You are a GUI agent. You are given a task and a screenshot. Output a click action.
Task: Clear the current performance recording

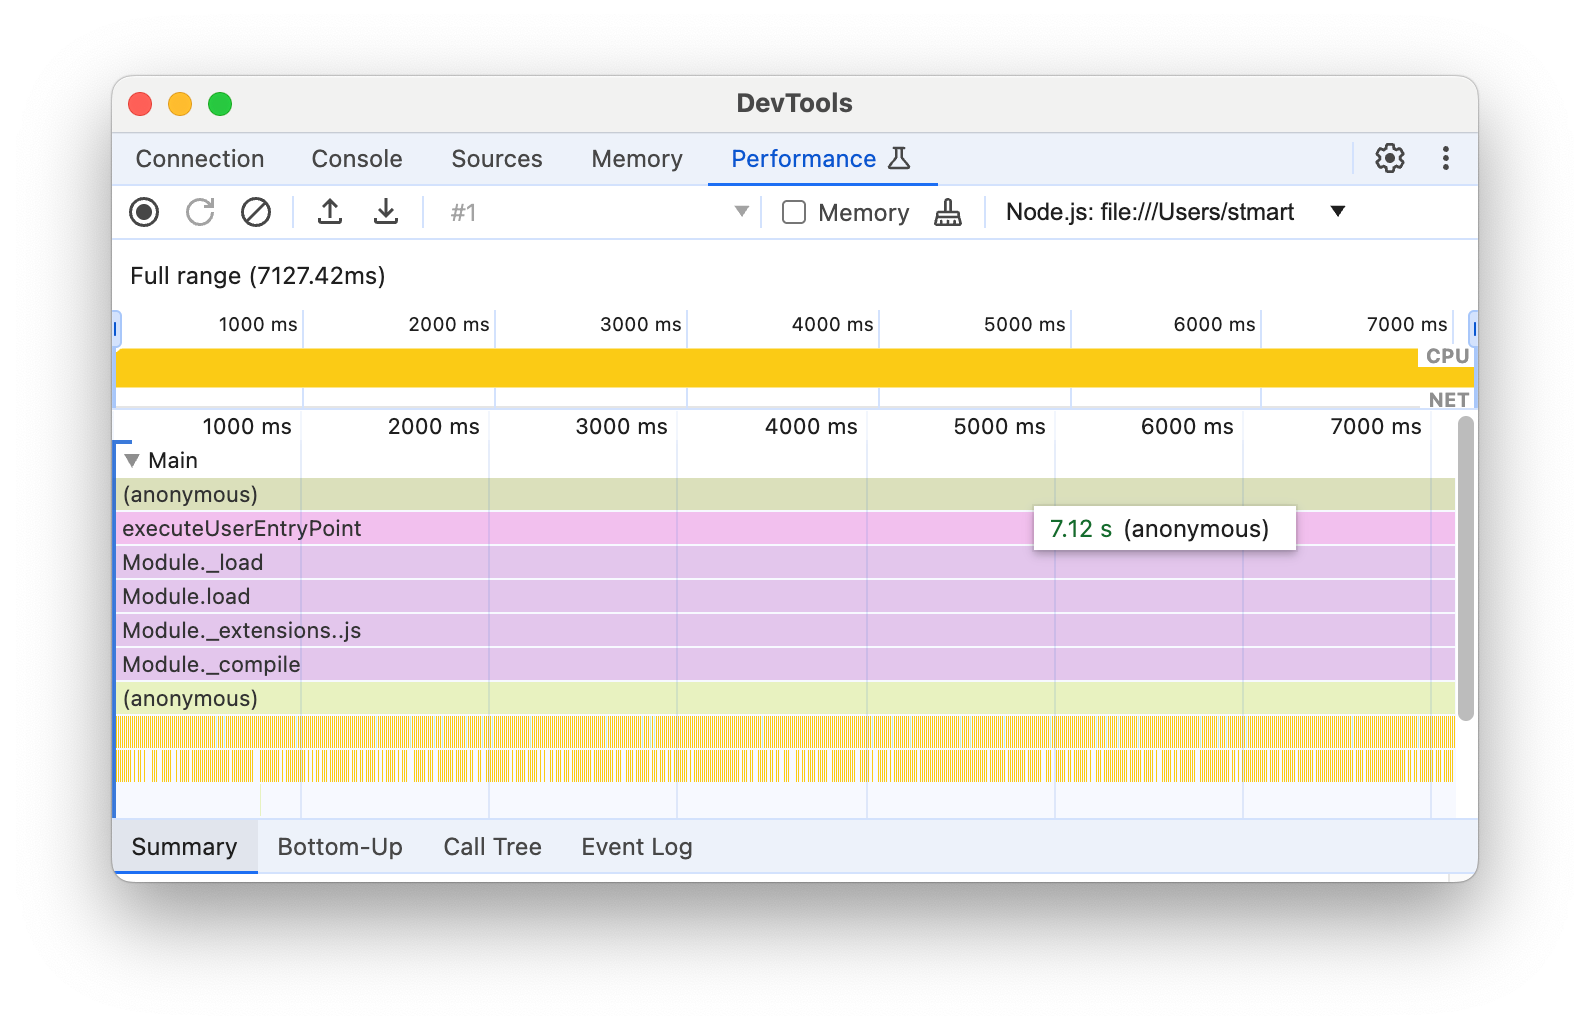[256, 212]
